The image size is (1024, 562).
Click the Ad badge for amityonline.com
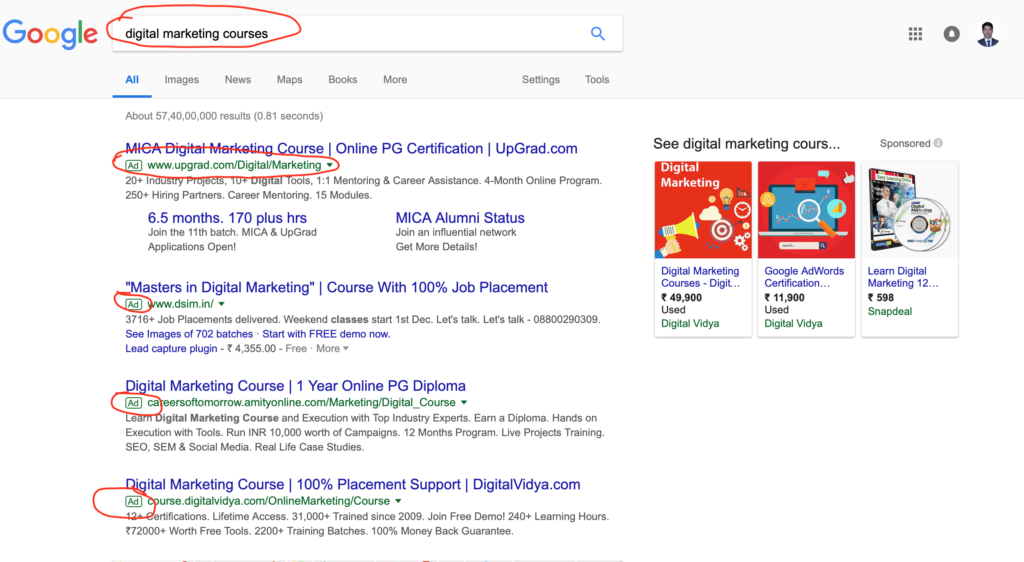133,403
